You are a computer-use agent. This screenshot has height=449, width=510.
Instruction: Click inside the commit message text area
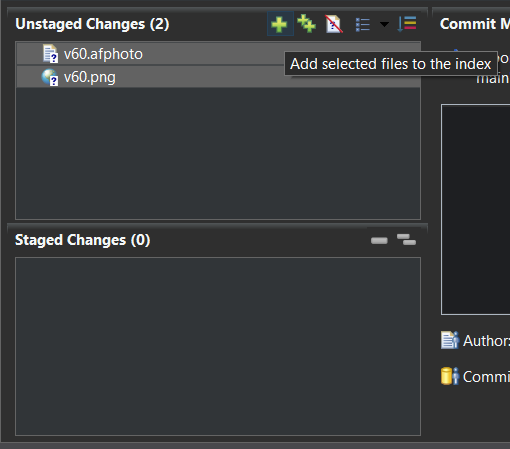click(x=476, y=209)
